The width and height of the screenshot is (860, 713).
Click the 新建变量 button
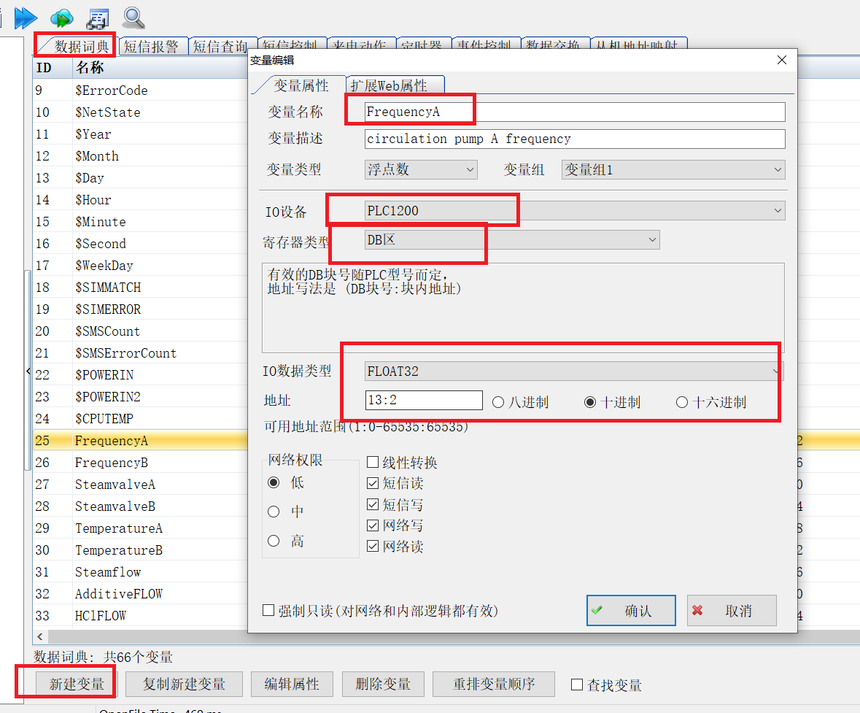[77, 684]
